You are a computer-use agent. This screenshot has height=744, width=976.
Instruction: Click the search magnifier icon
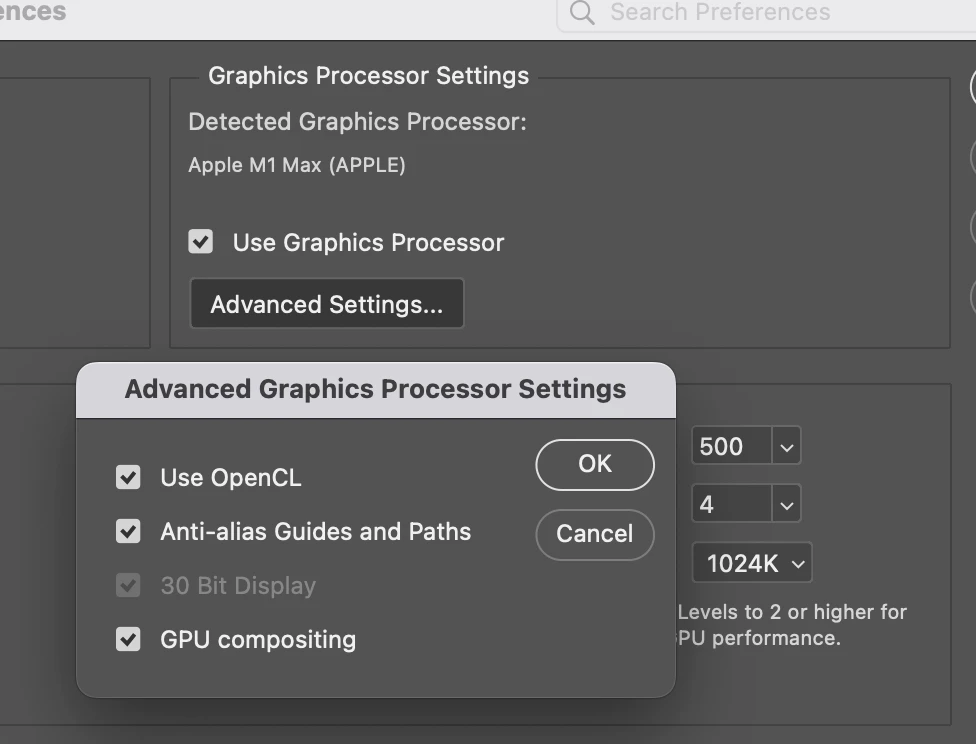click(581, 12)
